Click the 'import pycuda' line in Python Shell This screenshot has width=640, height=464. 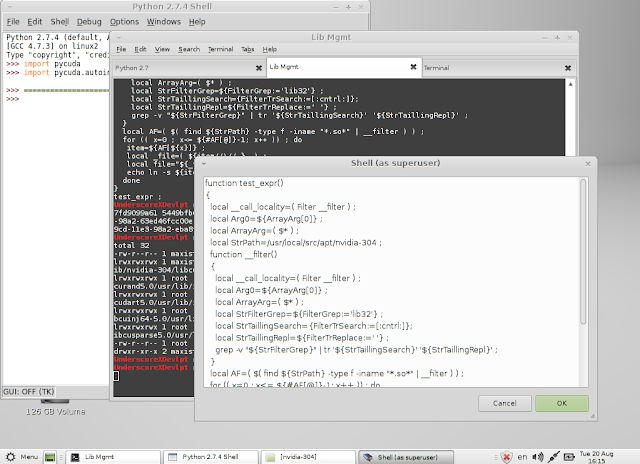point(52,64)
